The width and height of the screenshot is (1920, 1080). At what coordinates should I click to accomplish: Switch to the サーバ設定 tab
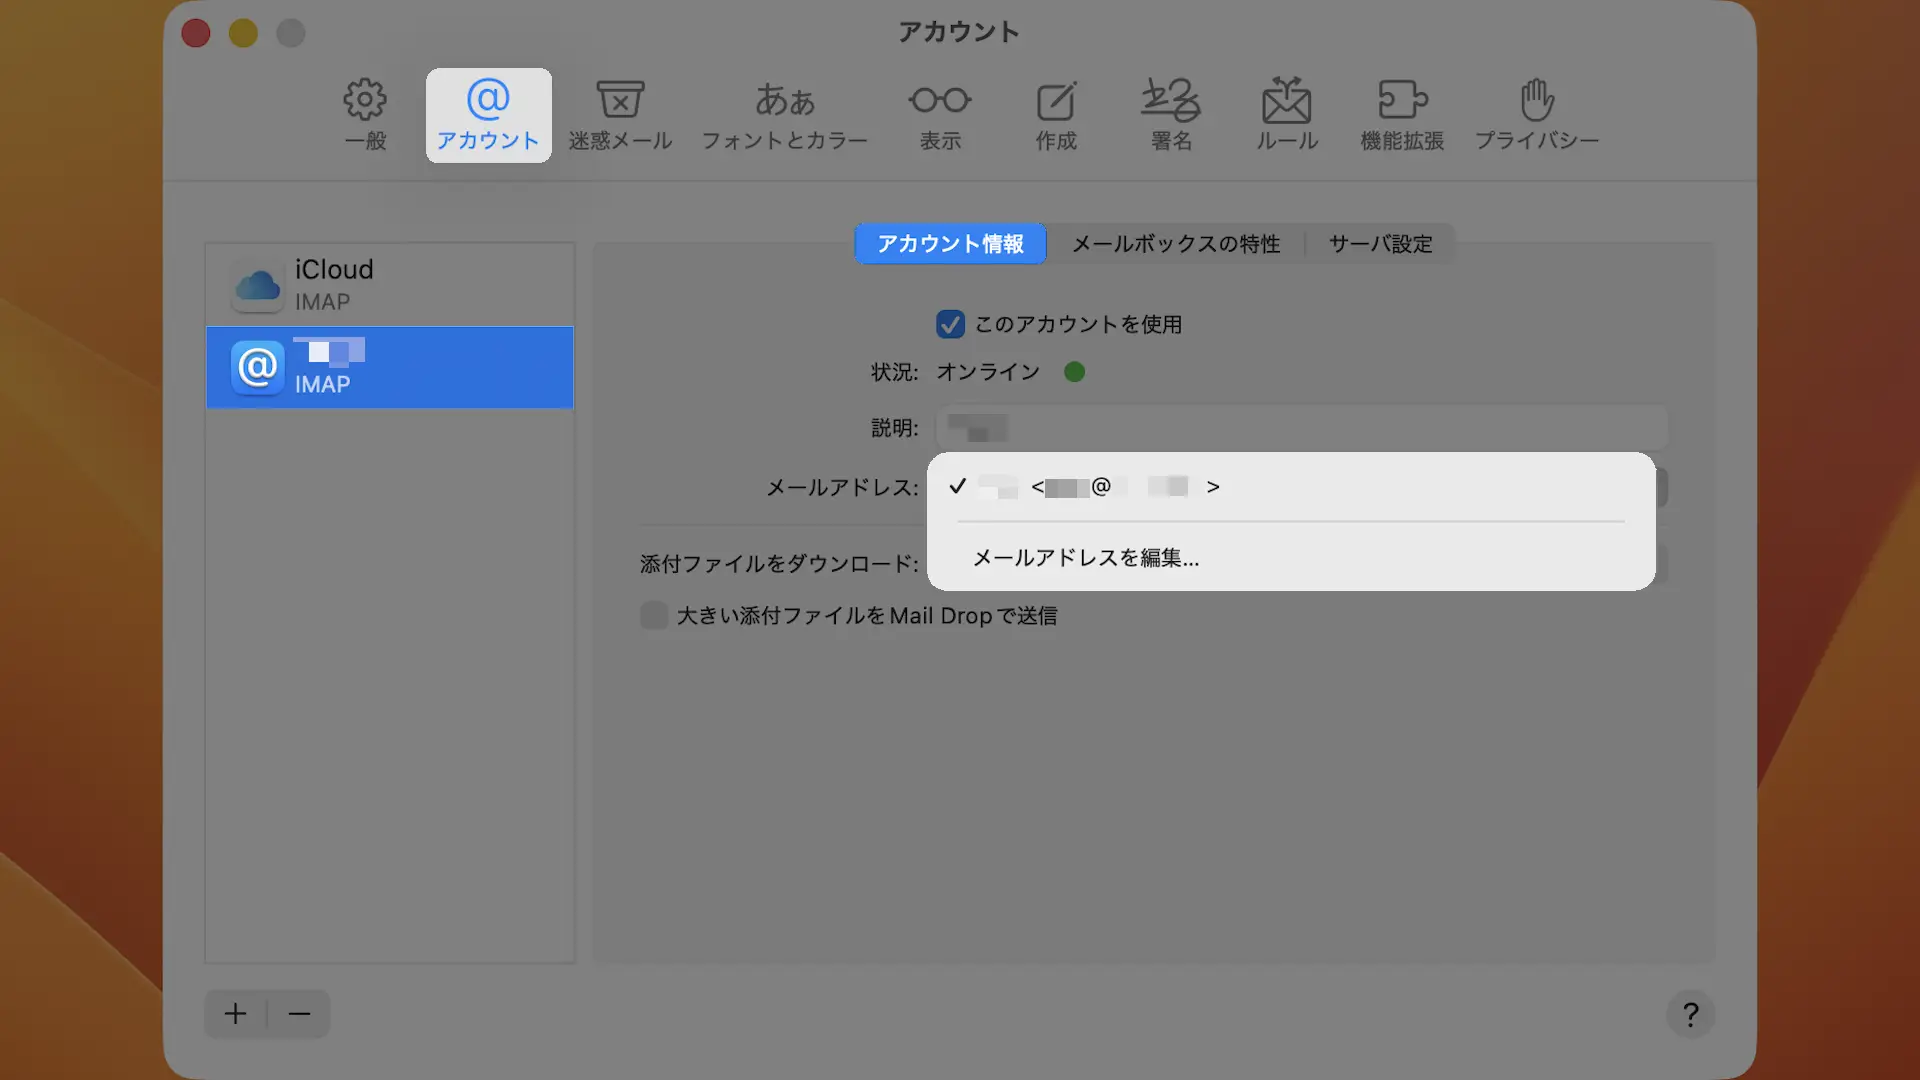1380,244
